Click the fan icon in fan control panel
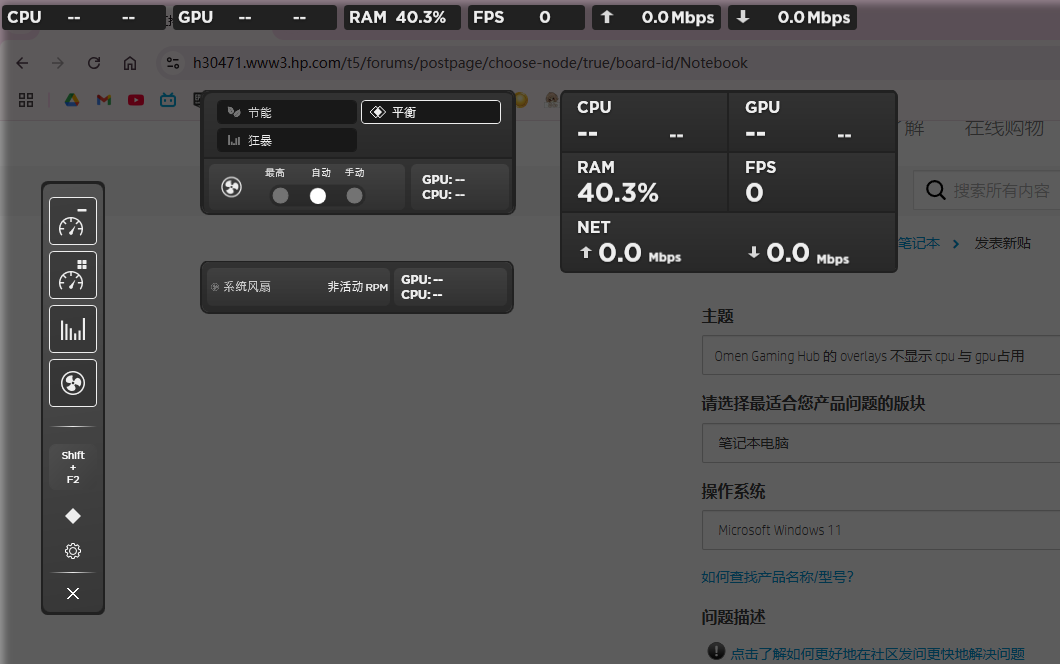The image size is (1060, 664). pos(231,187)
